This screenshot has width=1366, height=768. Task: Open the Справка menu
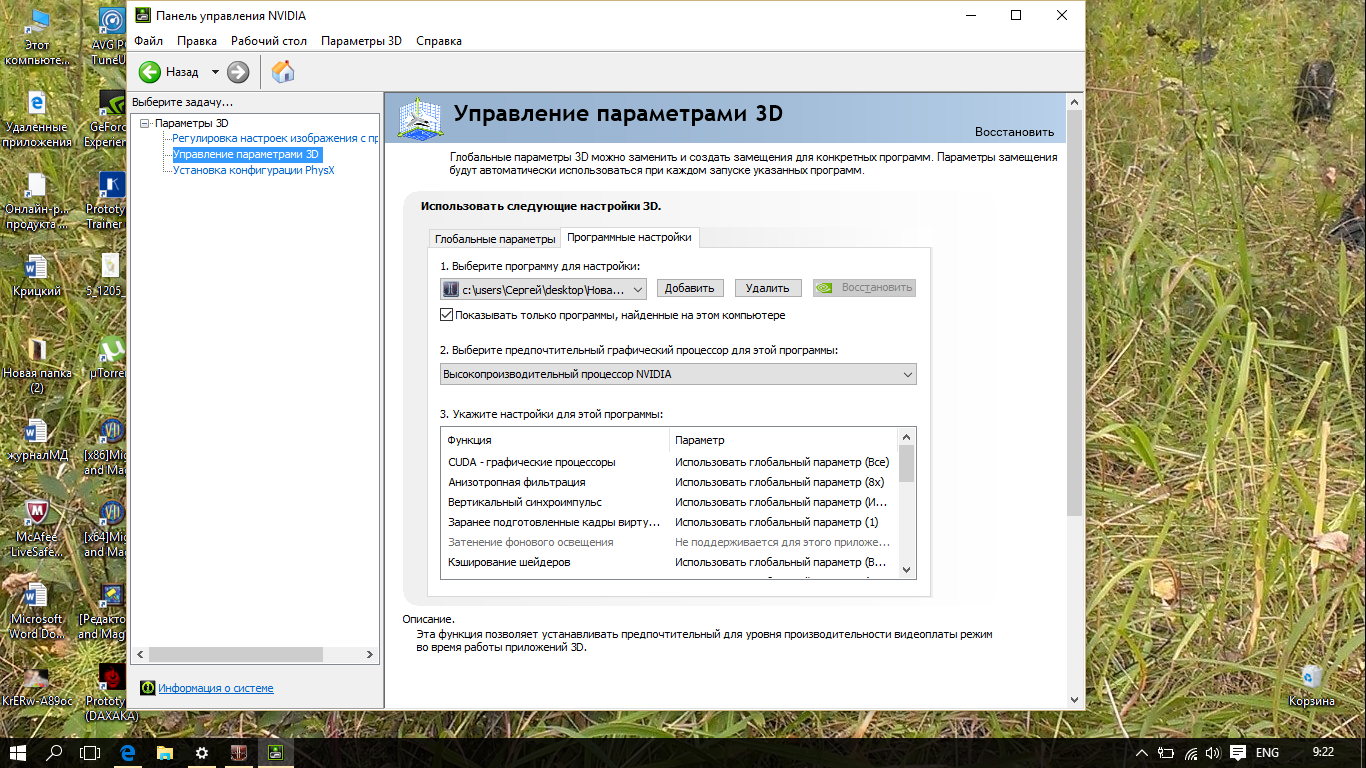point(439,41)
